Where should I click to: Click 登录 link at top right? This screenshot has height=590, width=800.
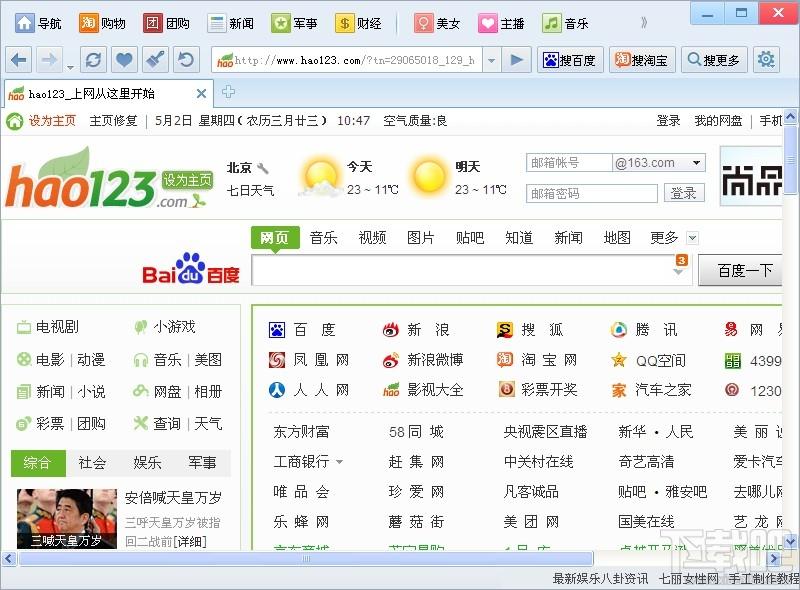click(x=668, y=121)
